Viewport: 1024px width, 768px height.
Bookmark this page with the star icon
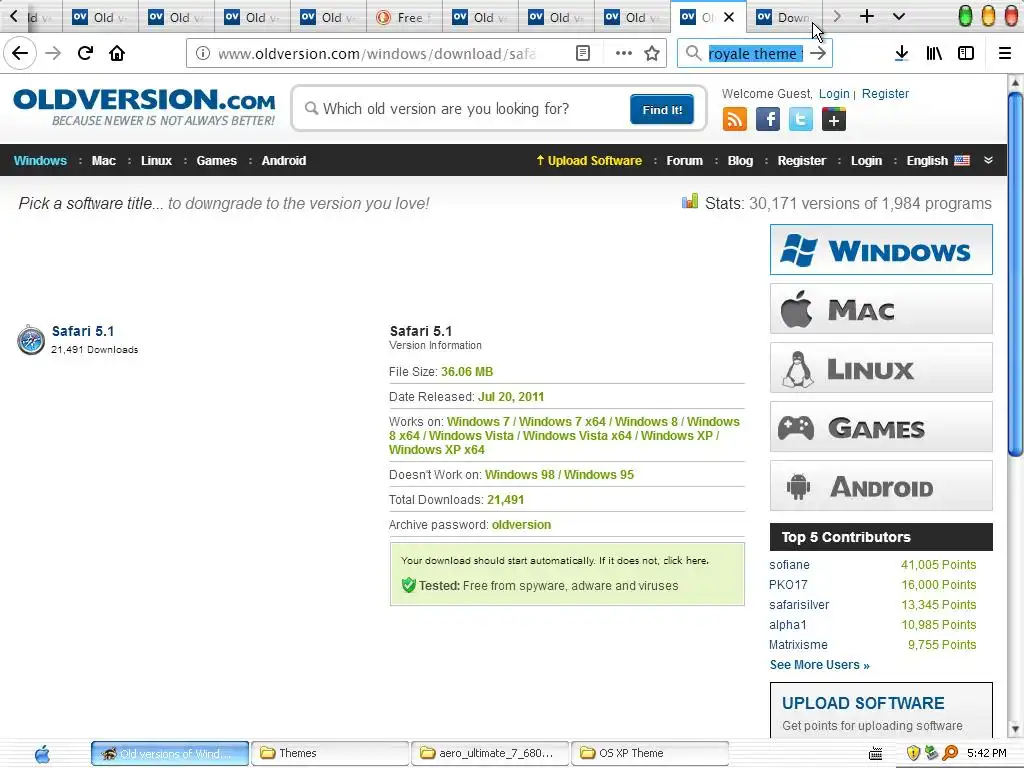coord(652,54)
